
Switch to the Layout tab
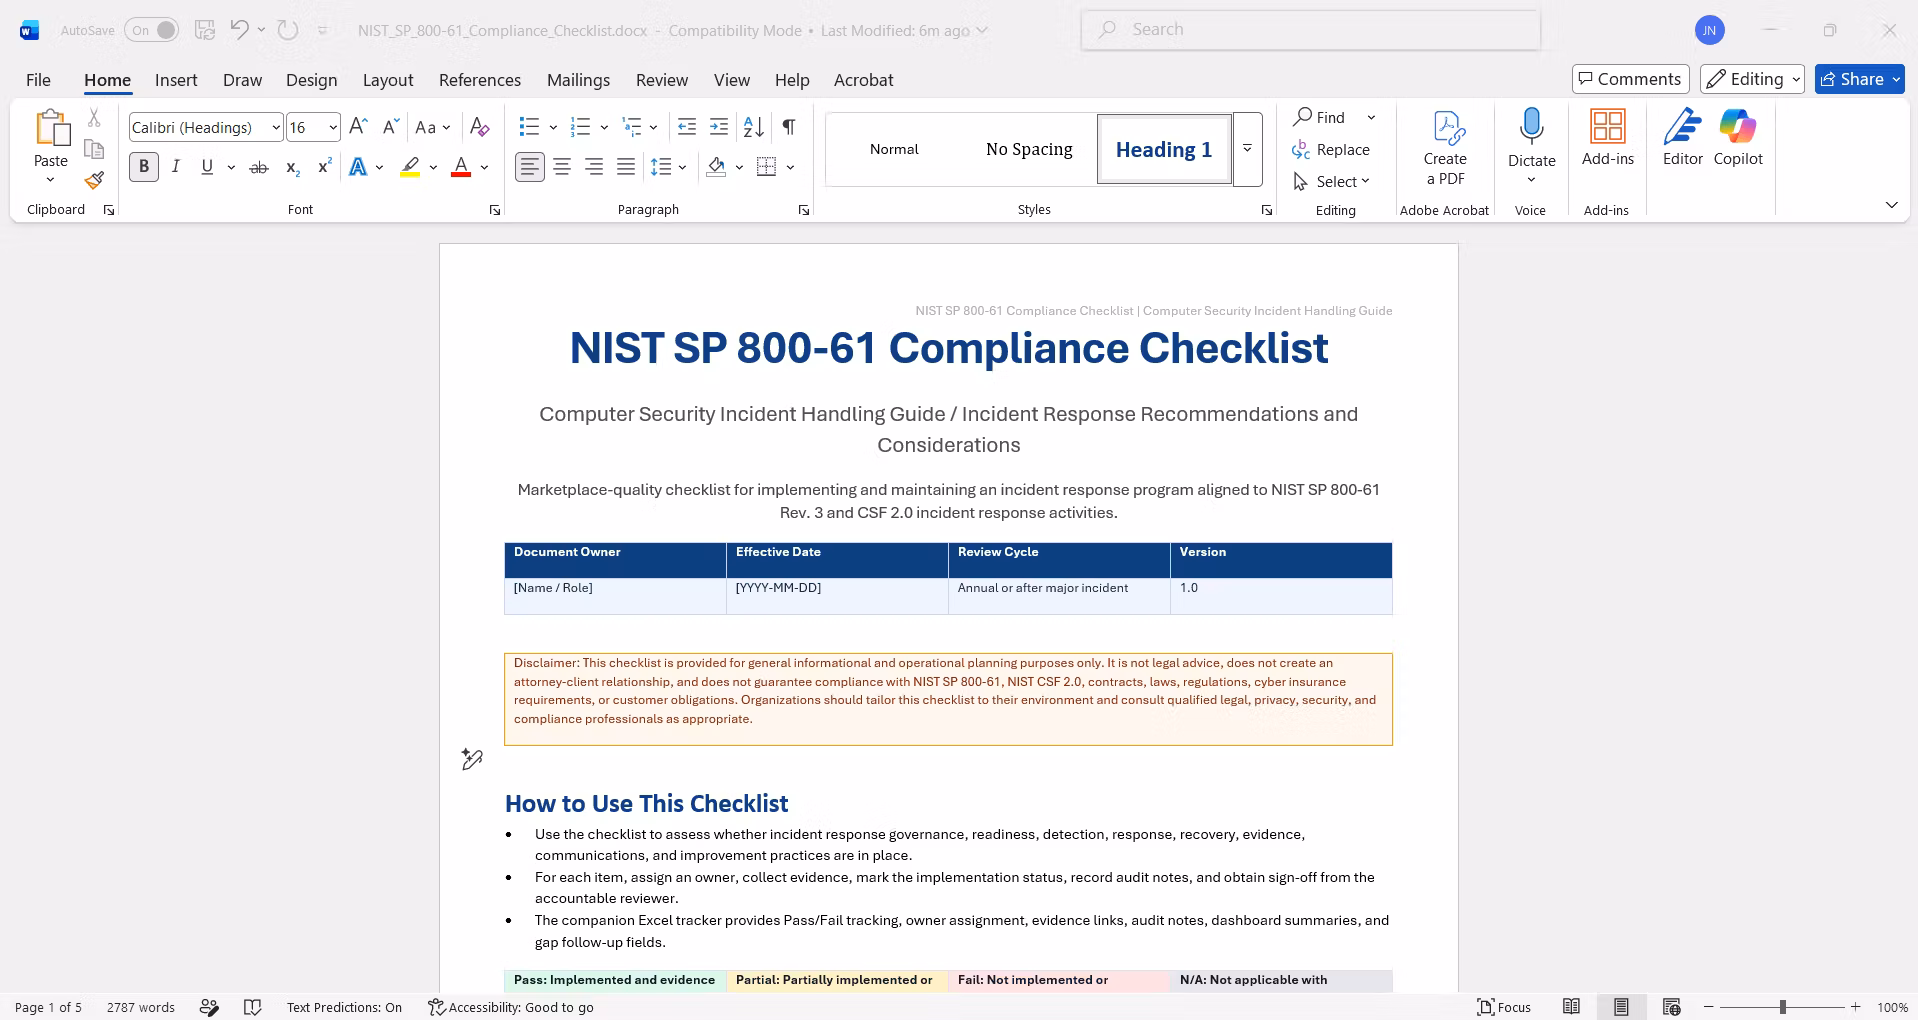(388, 80)
